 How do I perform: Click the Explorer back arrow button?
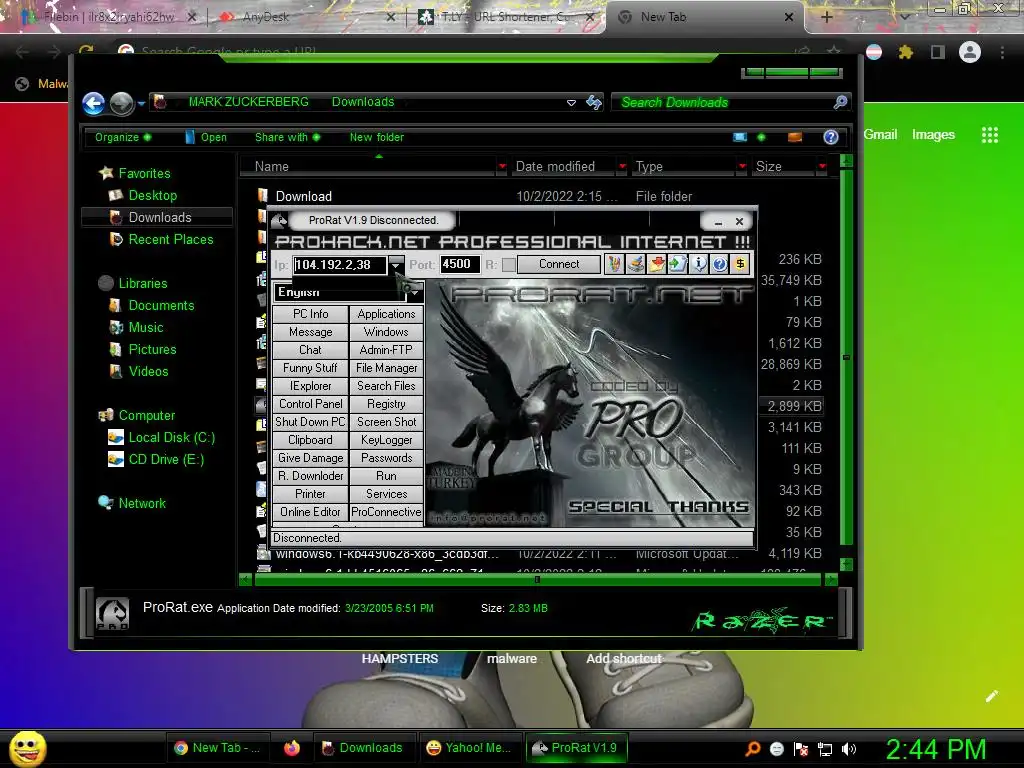point(93,103)
